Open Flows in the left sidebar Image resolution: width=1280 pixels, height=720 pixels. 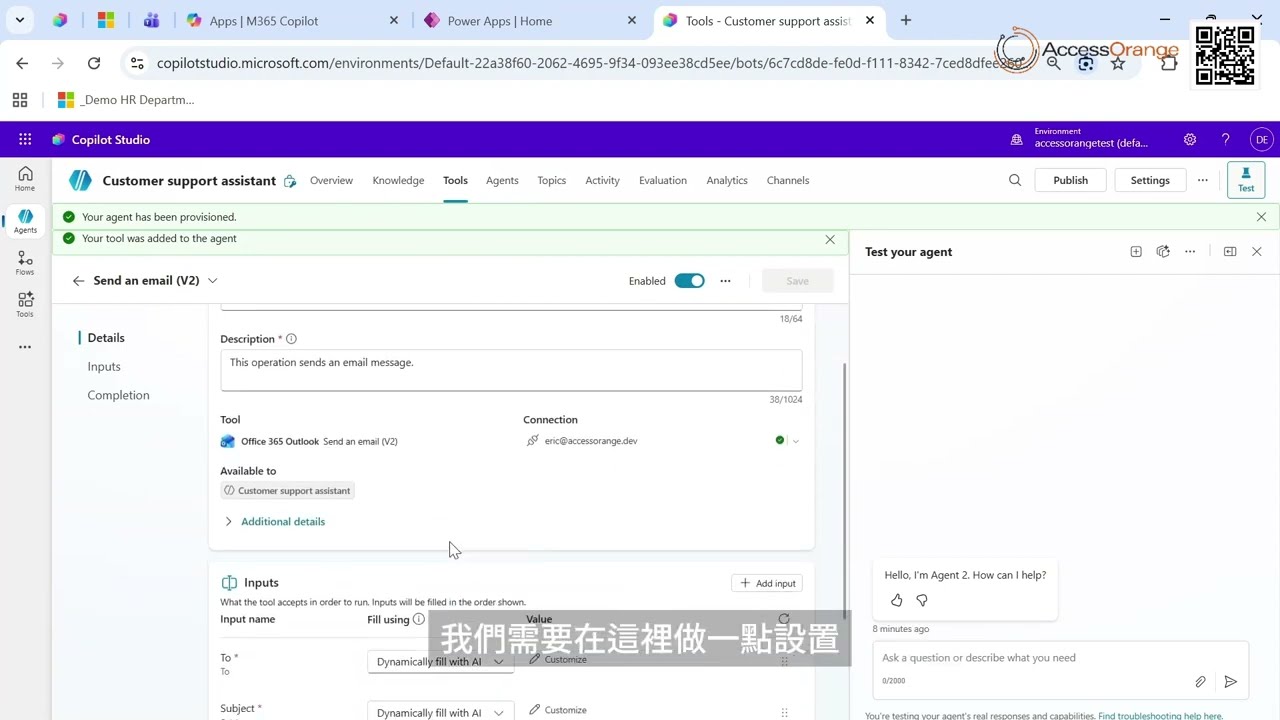pyautogui.click(x=25, y=264)
